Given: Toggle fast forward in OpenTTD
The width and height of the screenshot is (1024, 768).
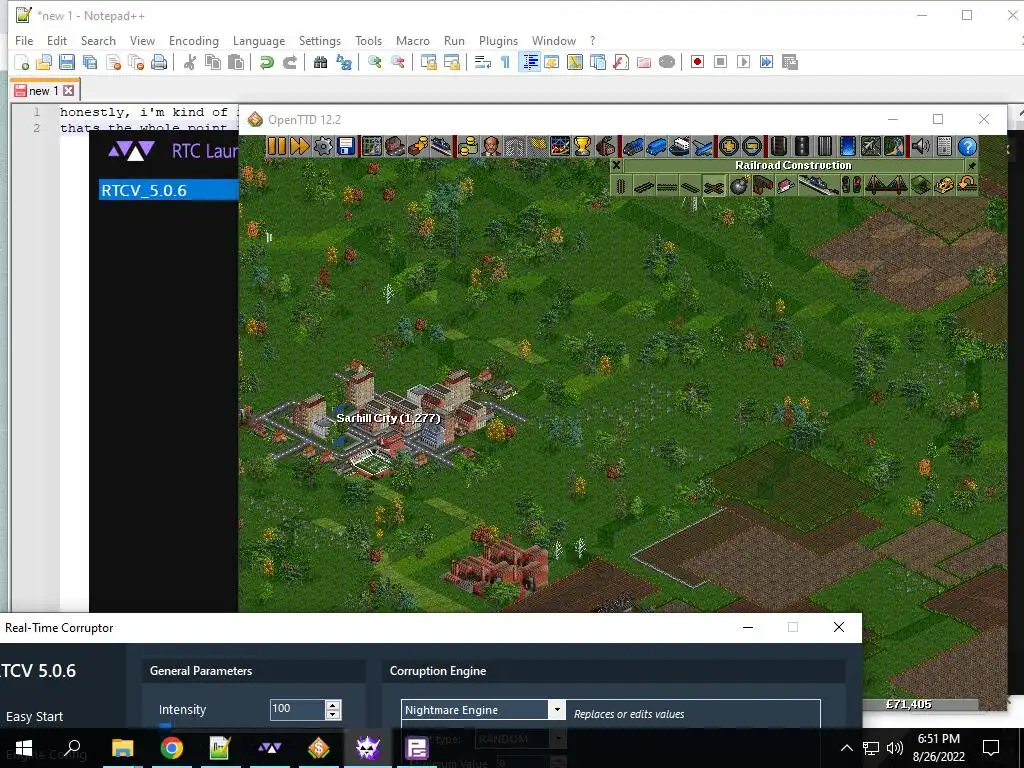Looking at the screenshot, I should 299,146.
